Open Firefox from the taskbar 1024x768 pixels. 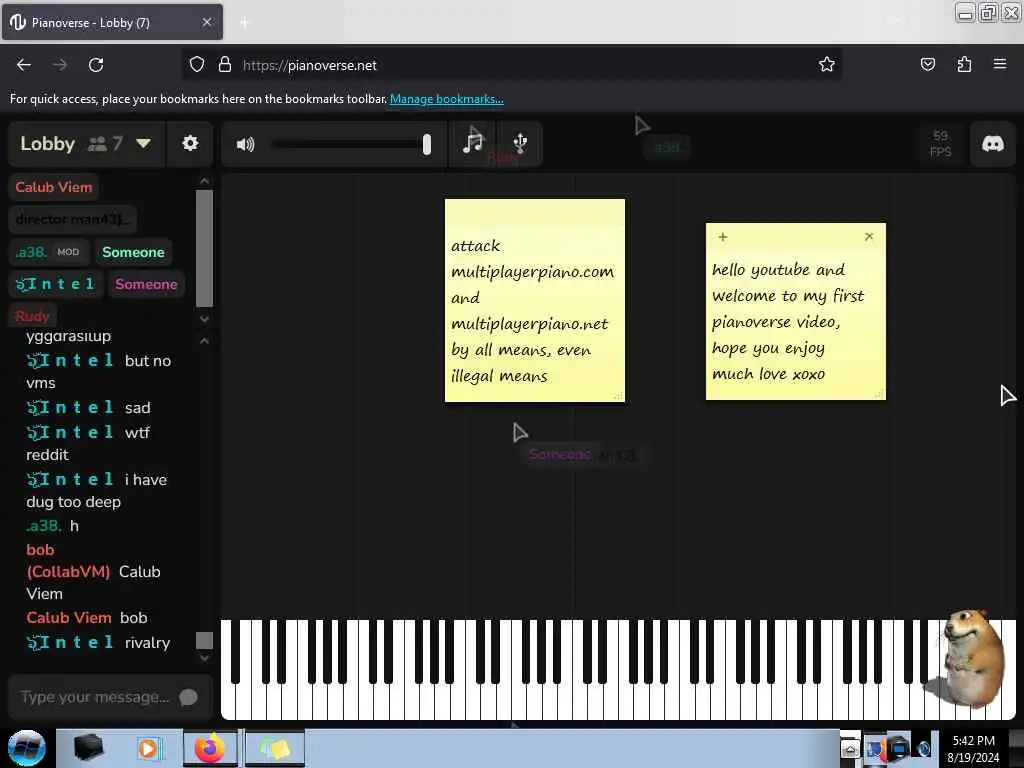point(210,748)
